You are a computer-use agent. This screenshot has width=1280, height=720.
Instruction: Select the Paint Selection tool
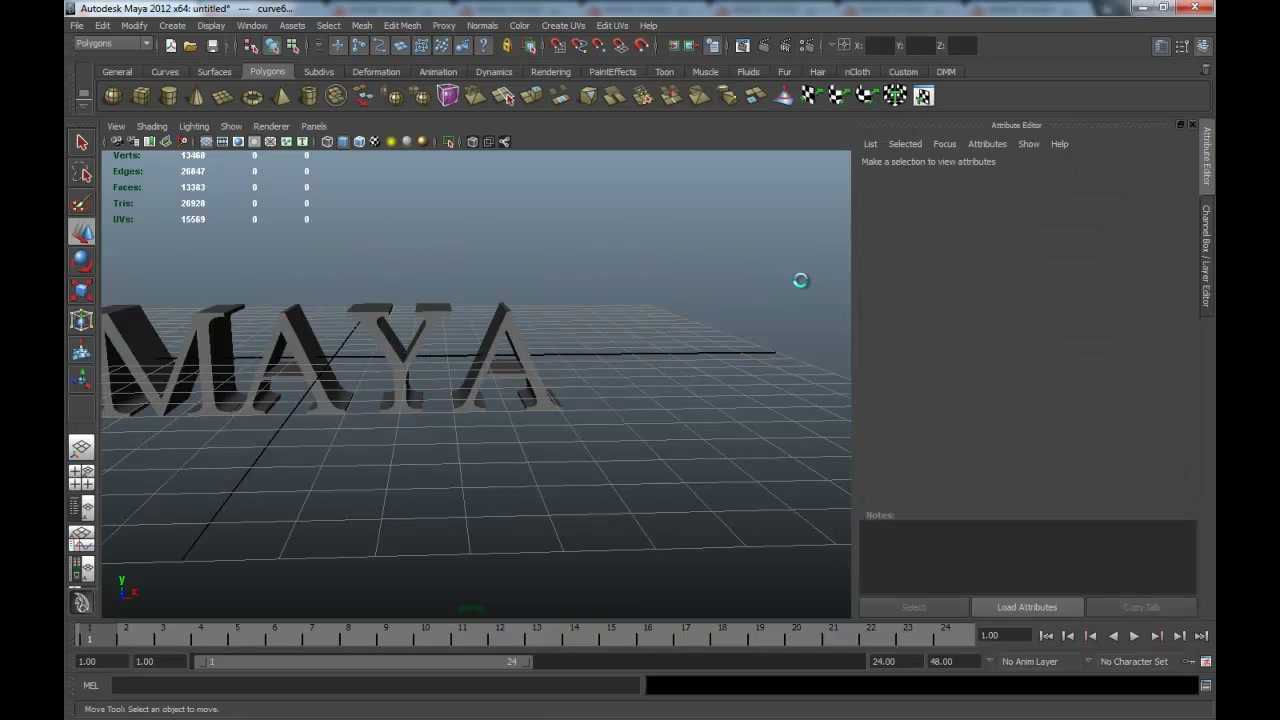point(82,203)
